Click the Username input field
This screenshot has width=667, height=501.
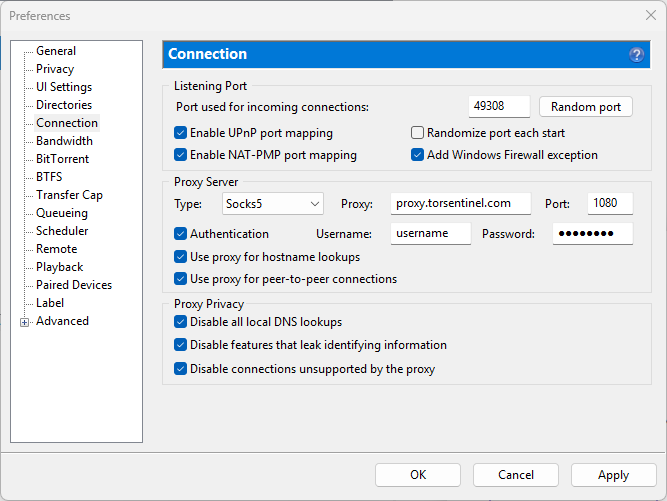[x=430, y=233]
